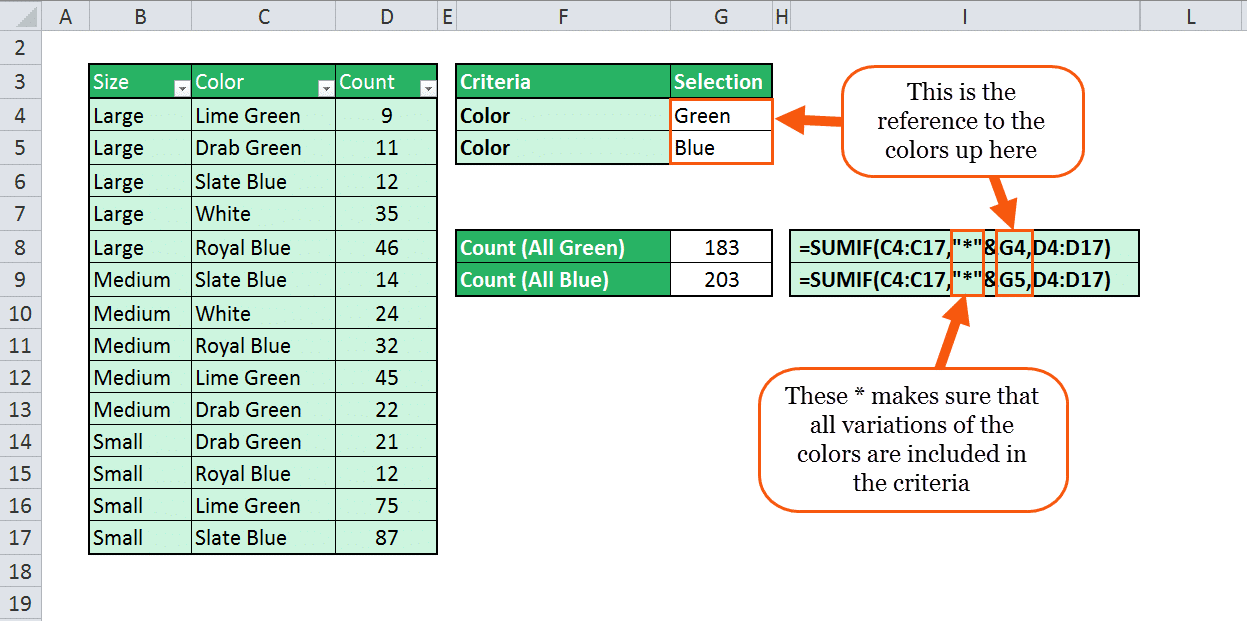Open the Color column filter dropdown
Image resolution: width=1247 pixels, height=621 pixels.
click(326, 89)
